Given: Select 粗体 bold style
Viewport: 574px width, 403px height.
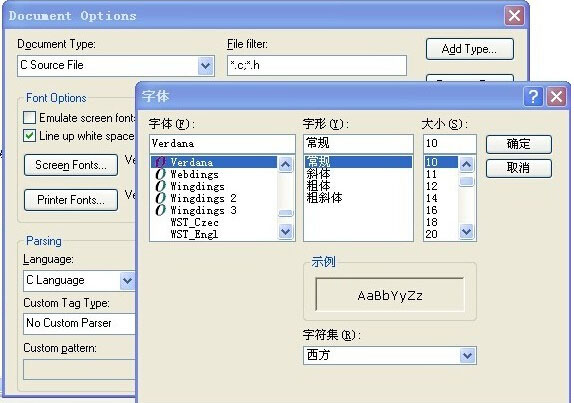Looking at the screenshot, I should (358, 186).
